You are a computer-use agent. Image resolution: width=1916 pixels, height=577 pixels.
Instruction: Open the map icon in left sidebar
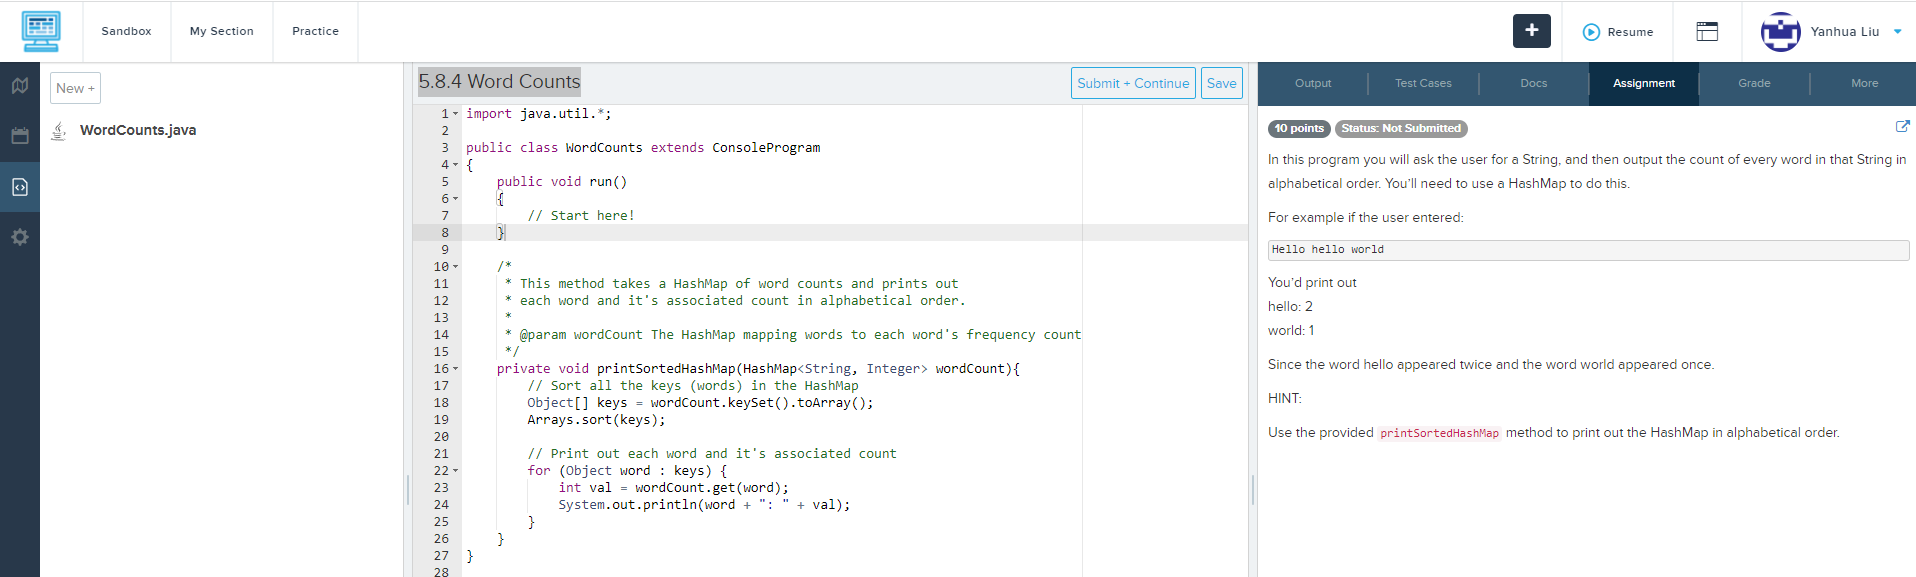coord(20,86)
